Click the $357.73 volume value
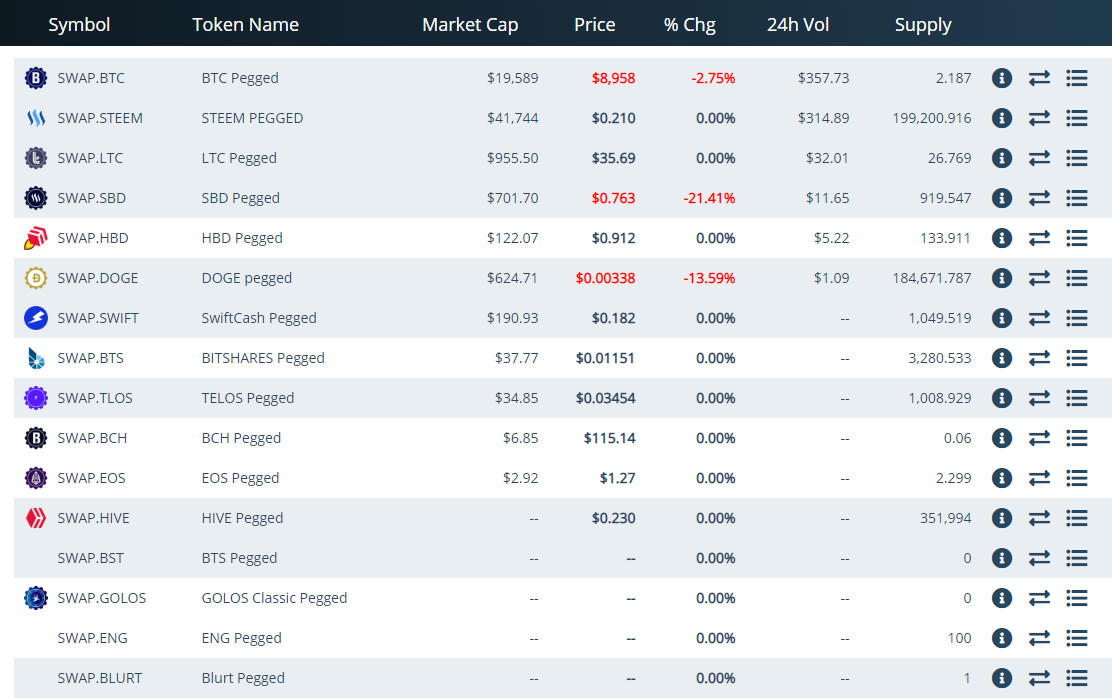The height and width of the screenshot is (699, 1112). pyautogui.click(x=823, y=78)
